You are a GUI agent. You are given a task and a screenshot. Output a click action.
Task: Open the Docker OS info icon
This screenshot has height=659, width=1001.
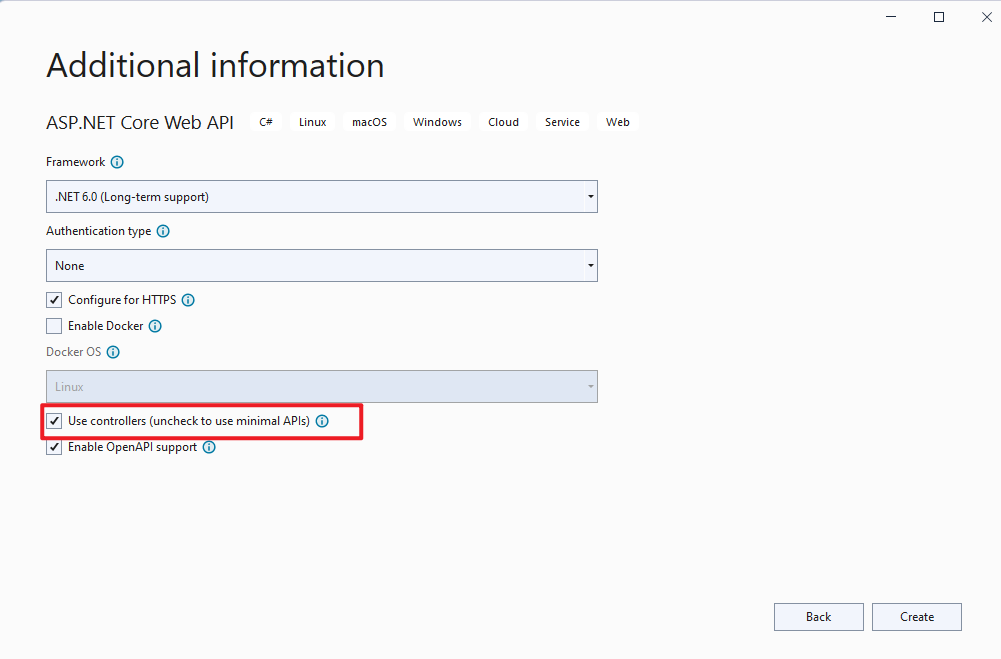click(x=113, y=352)
